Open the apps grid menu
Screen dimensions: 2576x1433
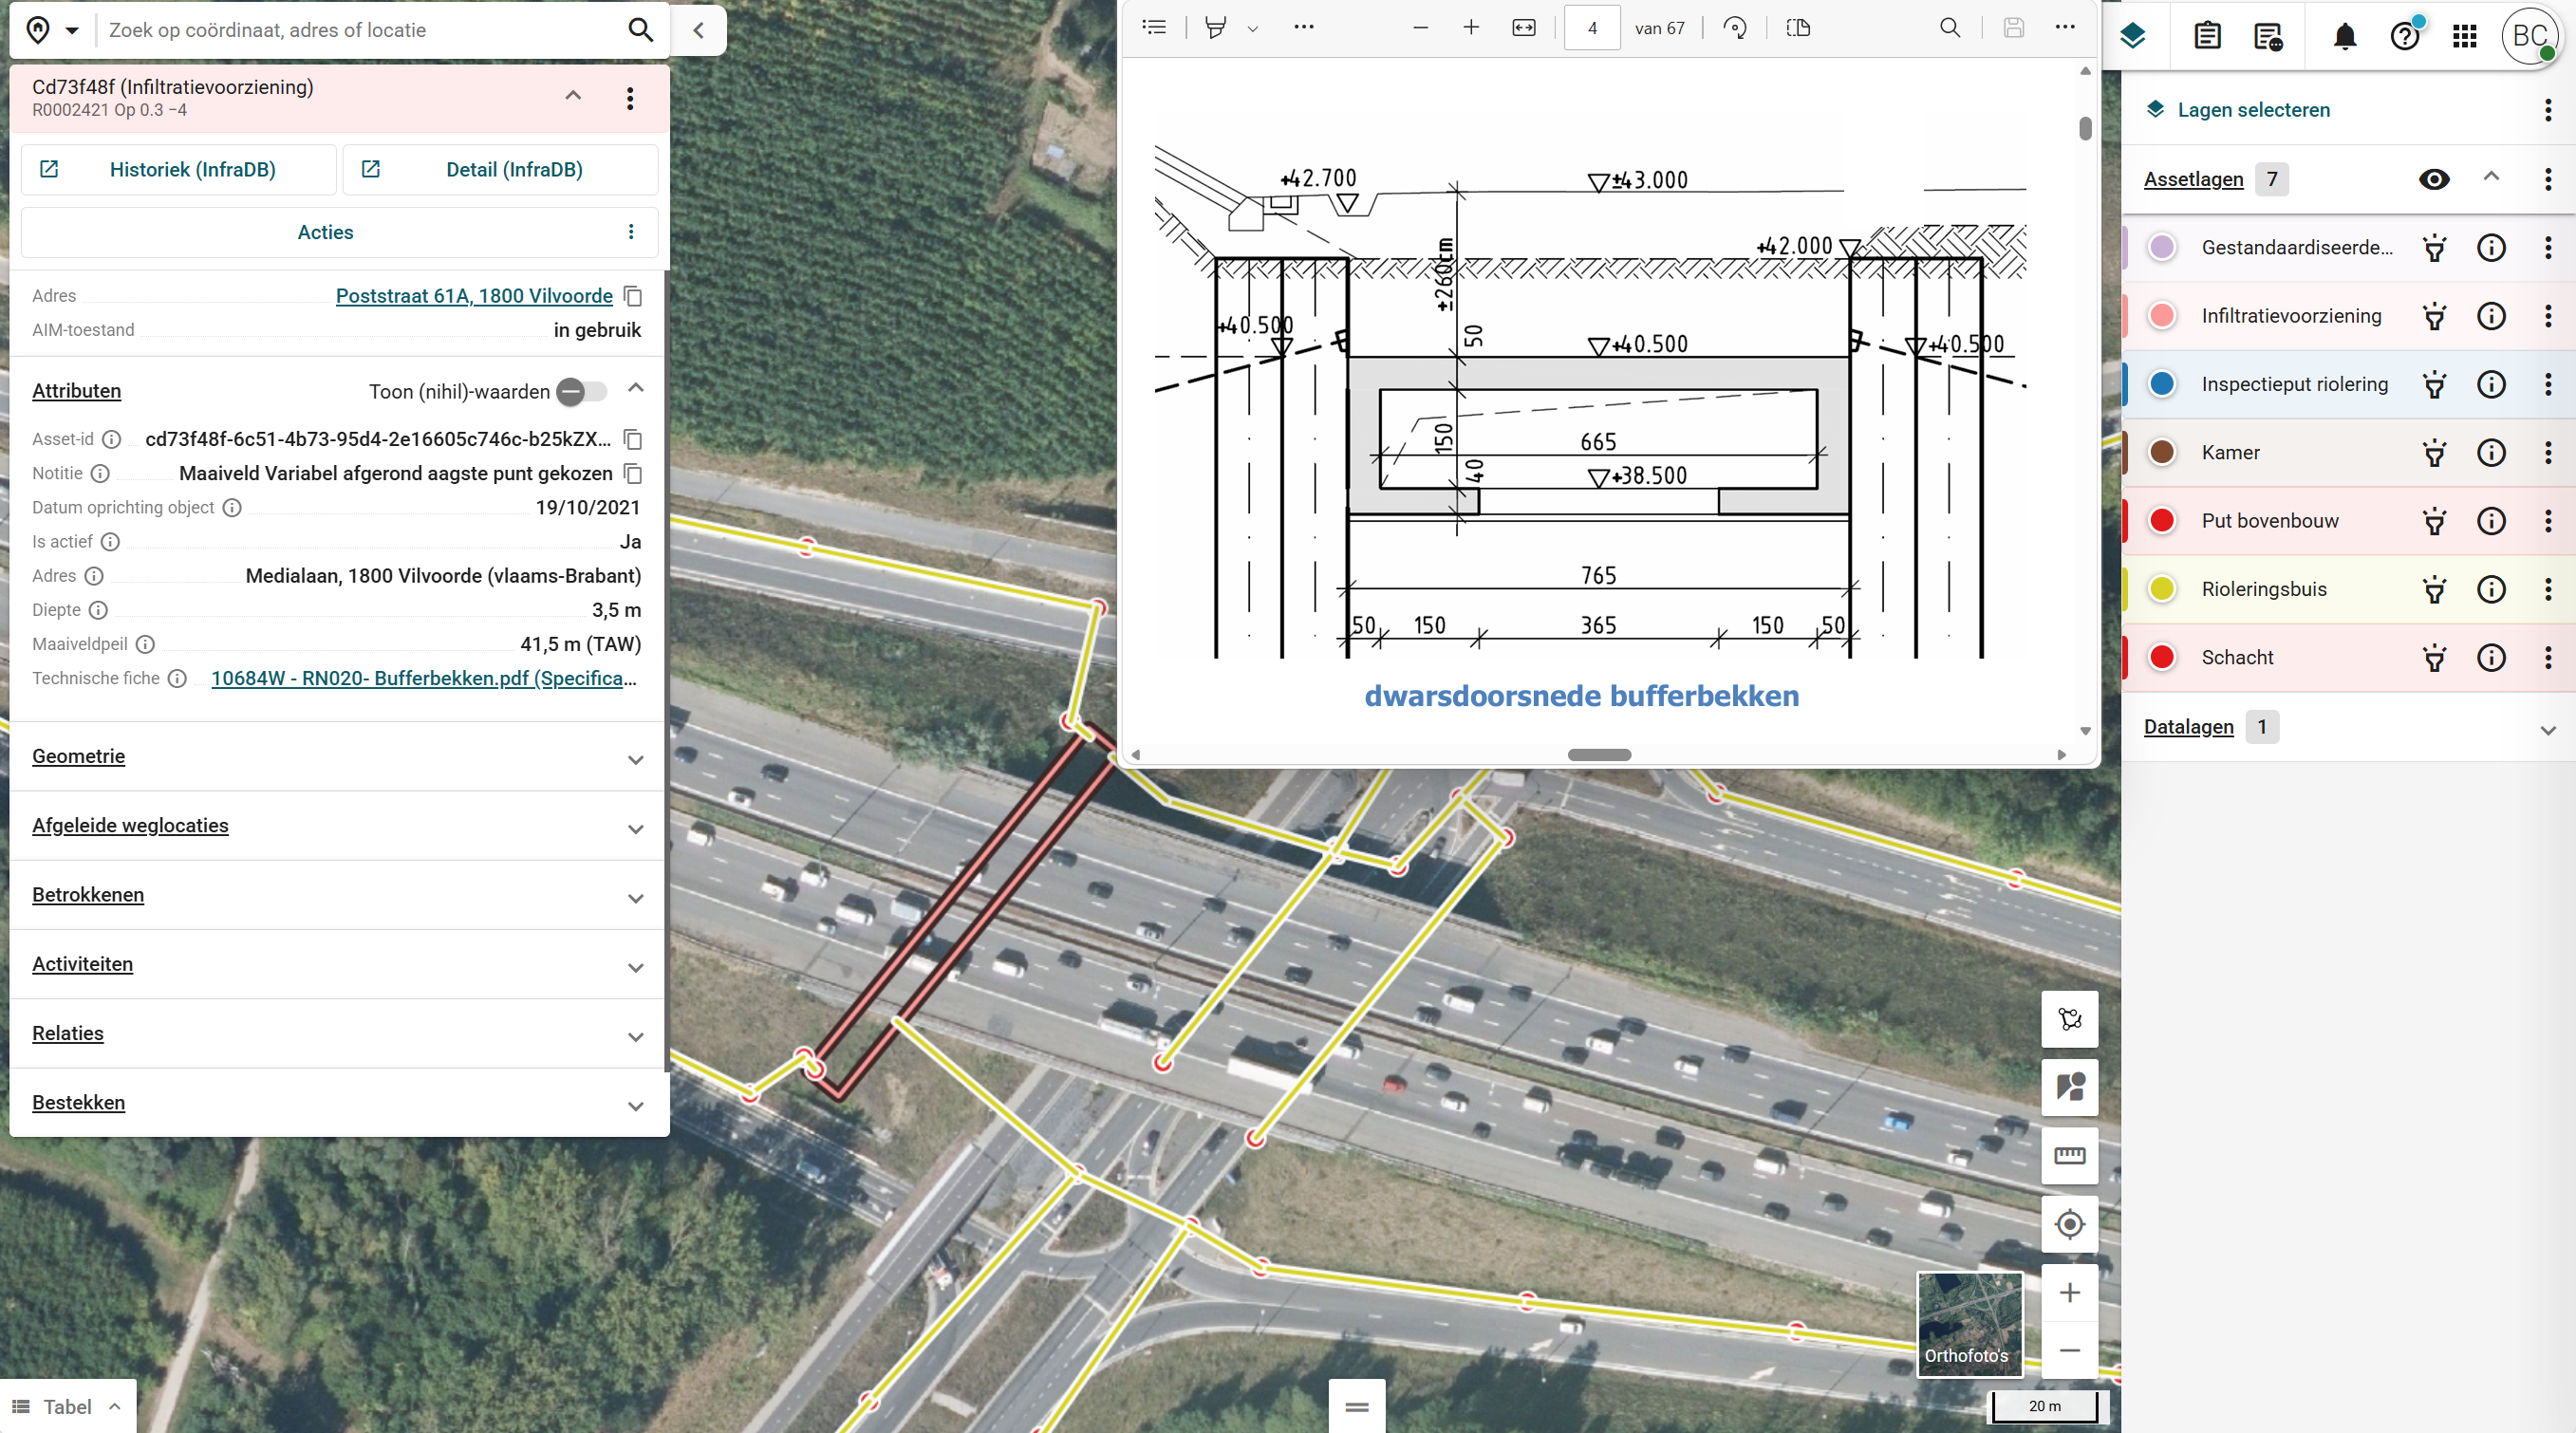(x=2464, y=37)
